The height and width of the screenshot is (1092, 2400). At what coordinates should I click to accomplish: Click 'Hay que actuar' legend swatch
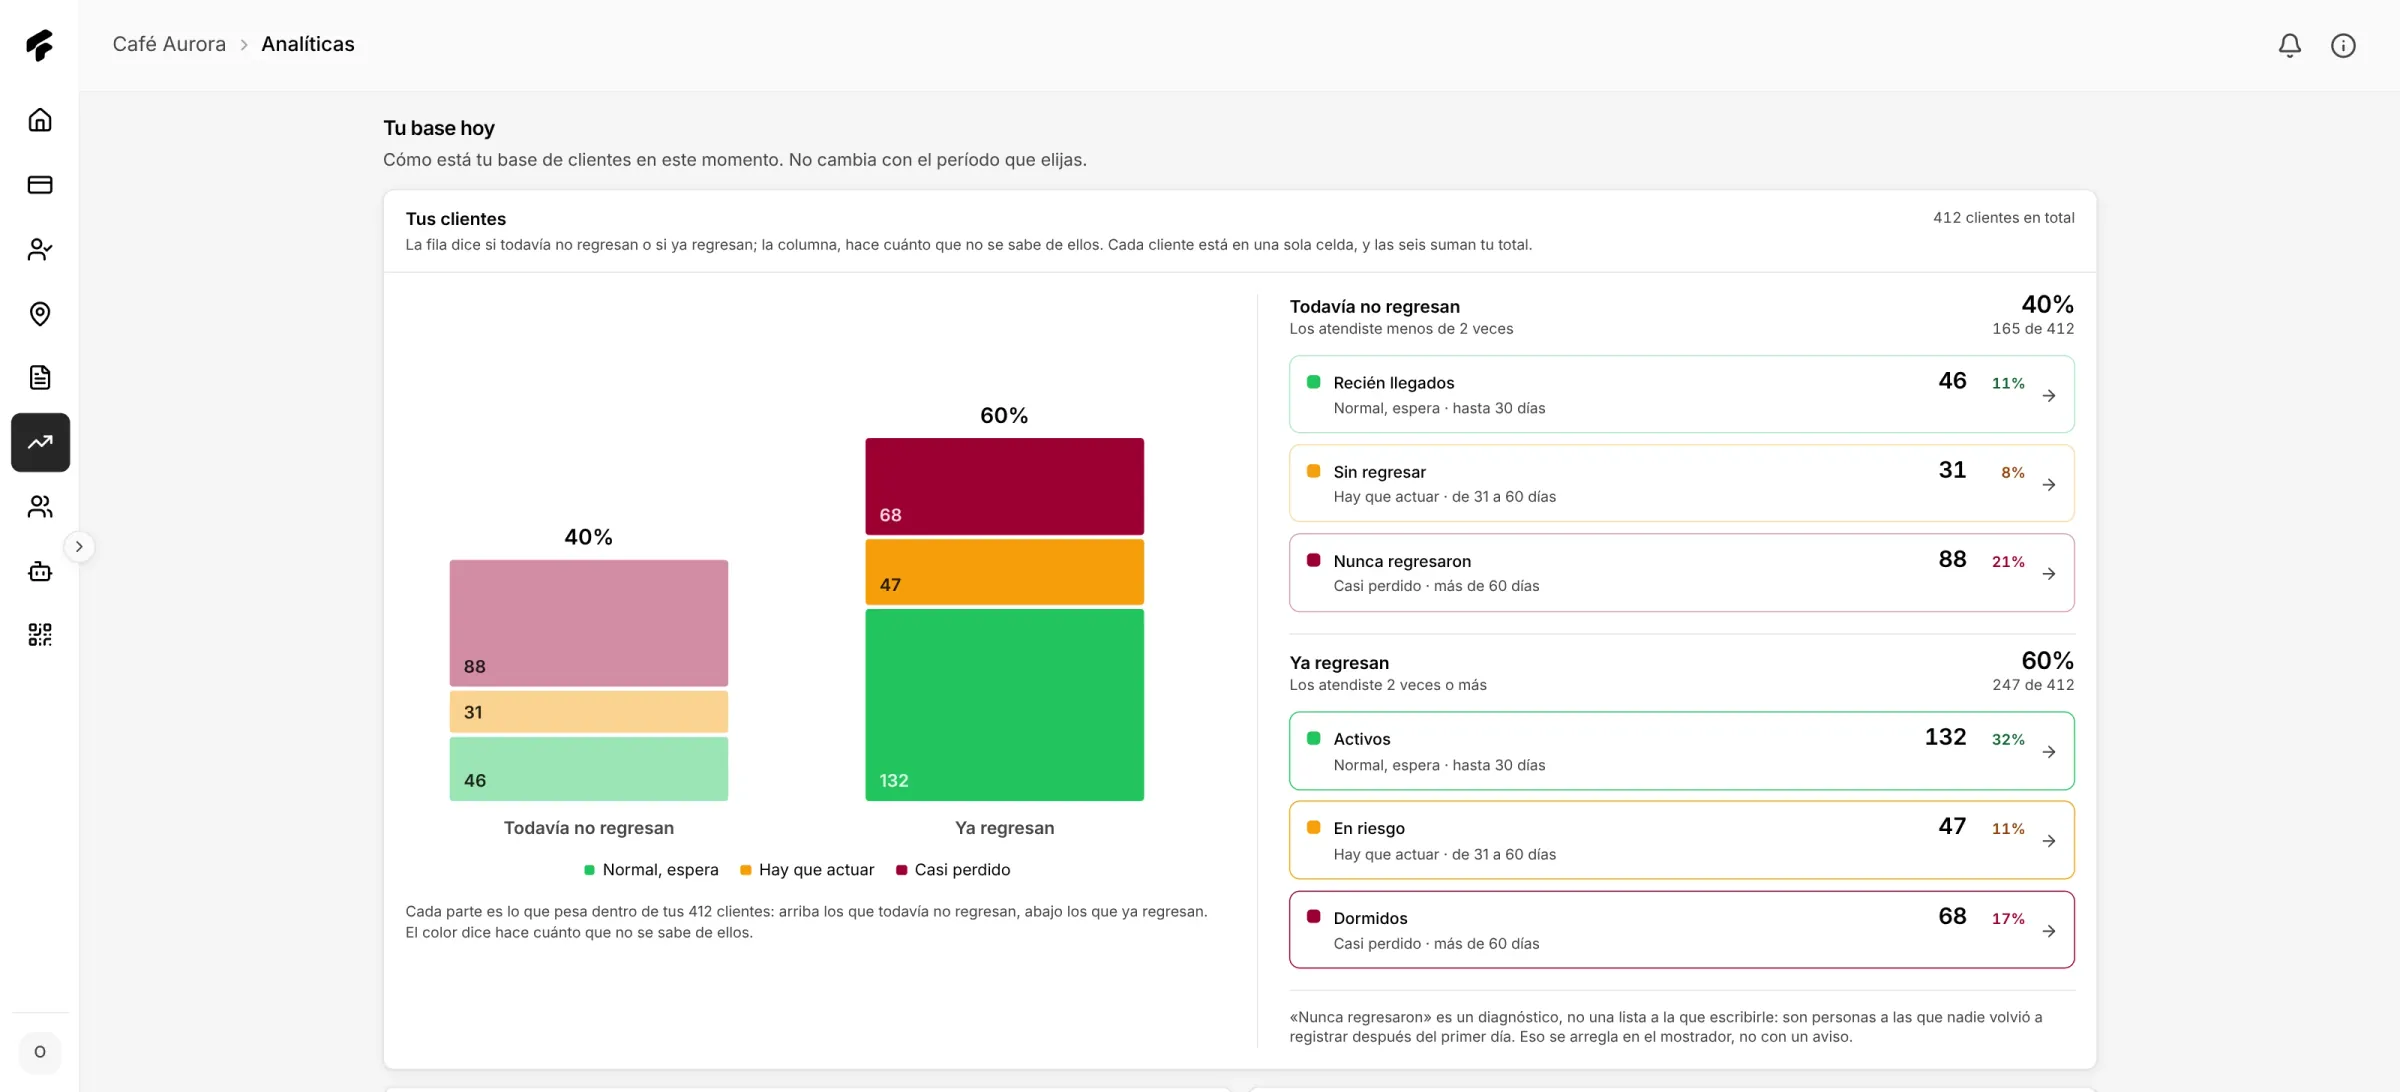745,870
